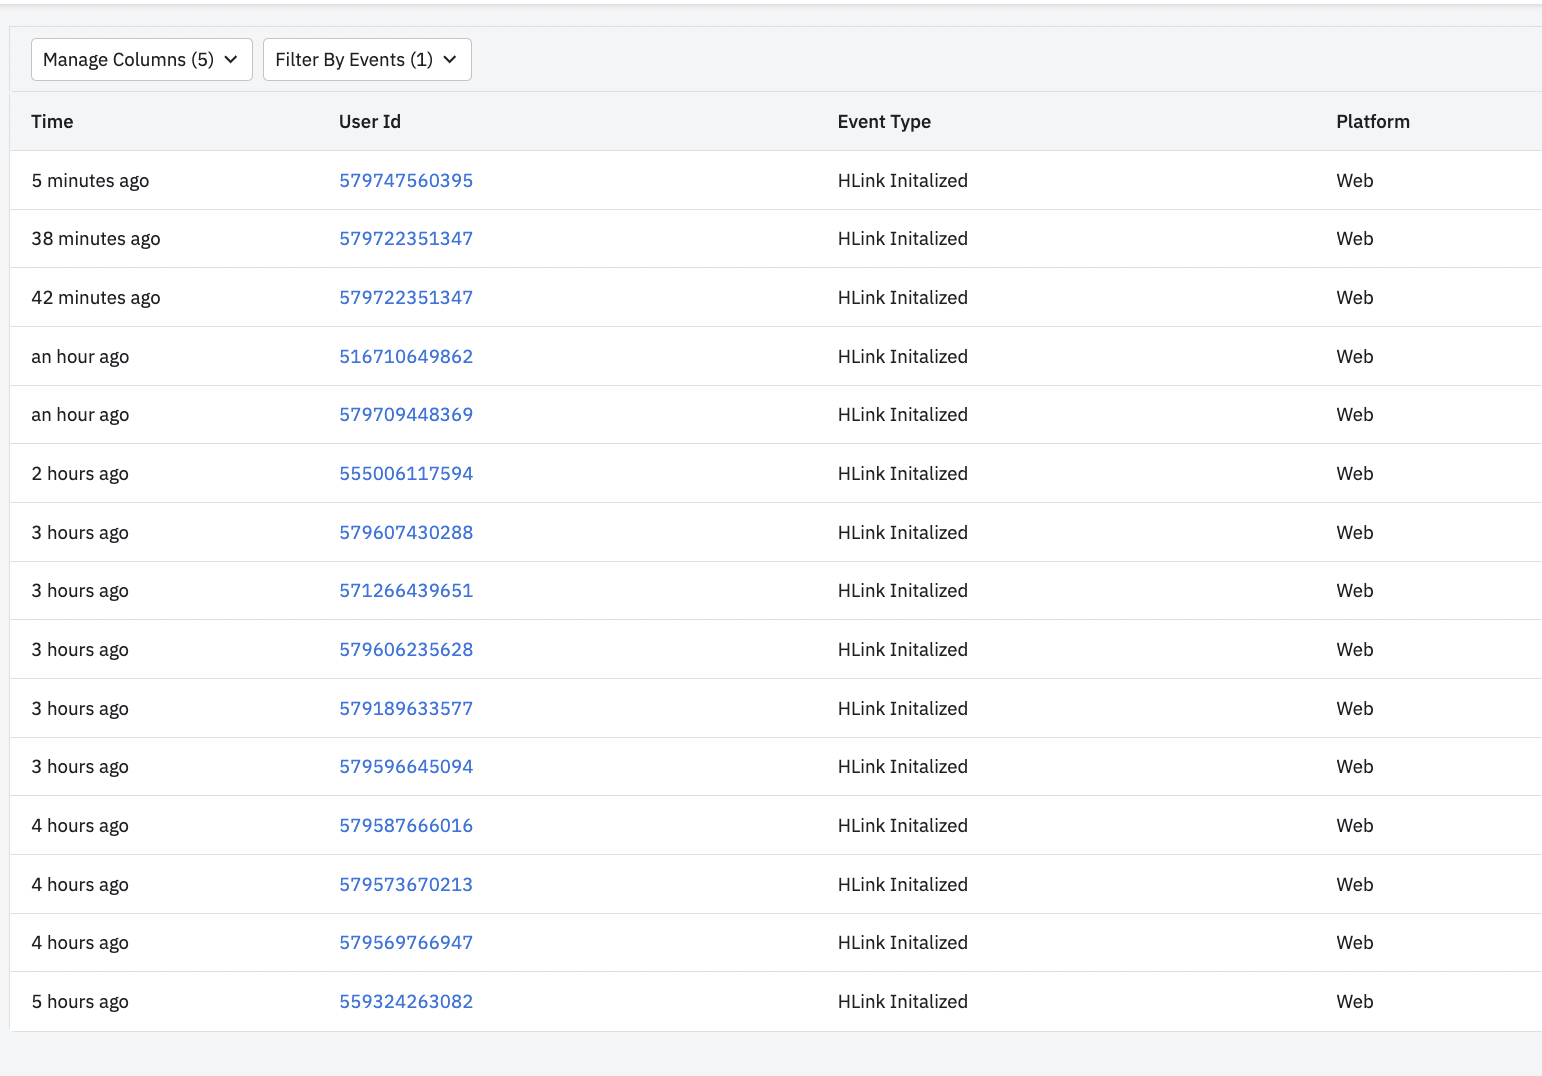Expand the Filter By Events (1) dropdown
The image size is (1542, 1076).
367,60
